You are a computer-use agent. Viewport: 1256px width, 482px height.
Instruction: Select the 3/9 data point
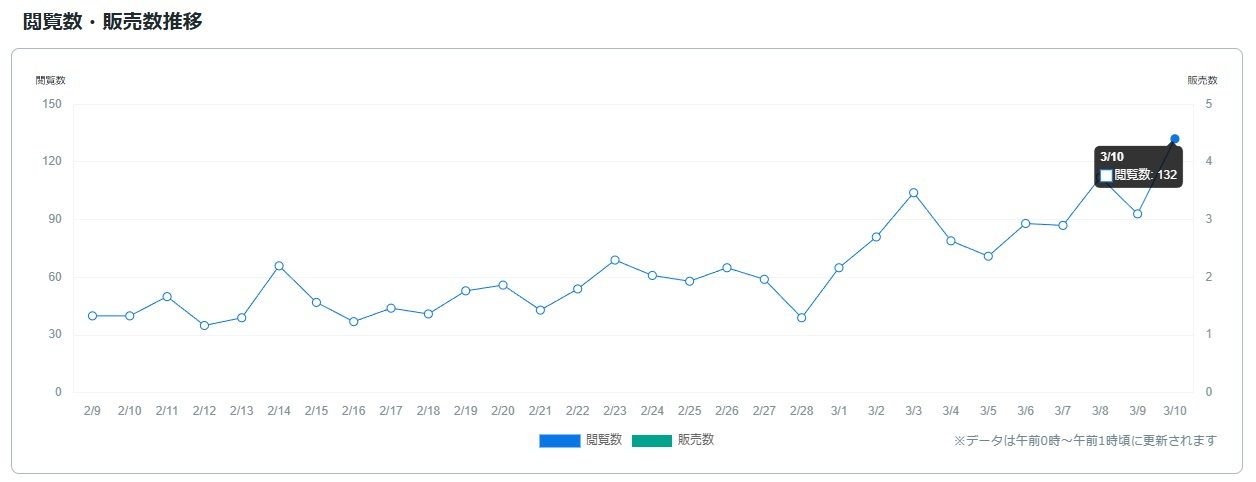click(x=1137, y=214)
